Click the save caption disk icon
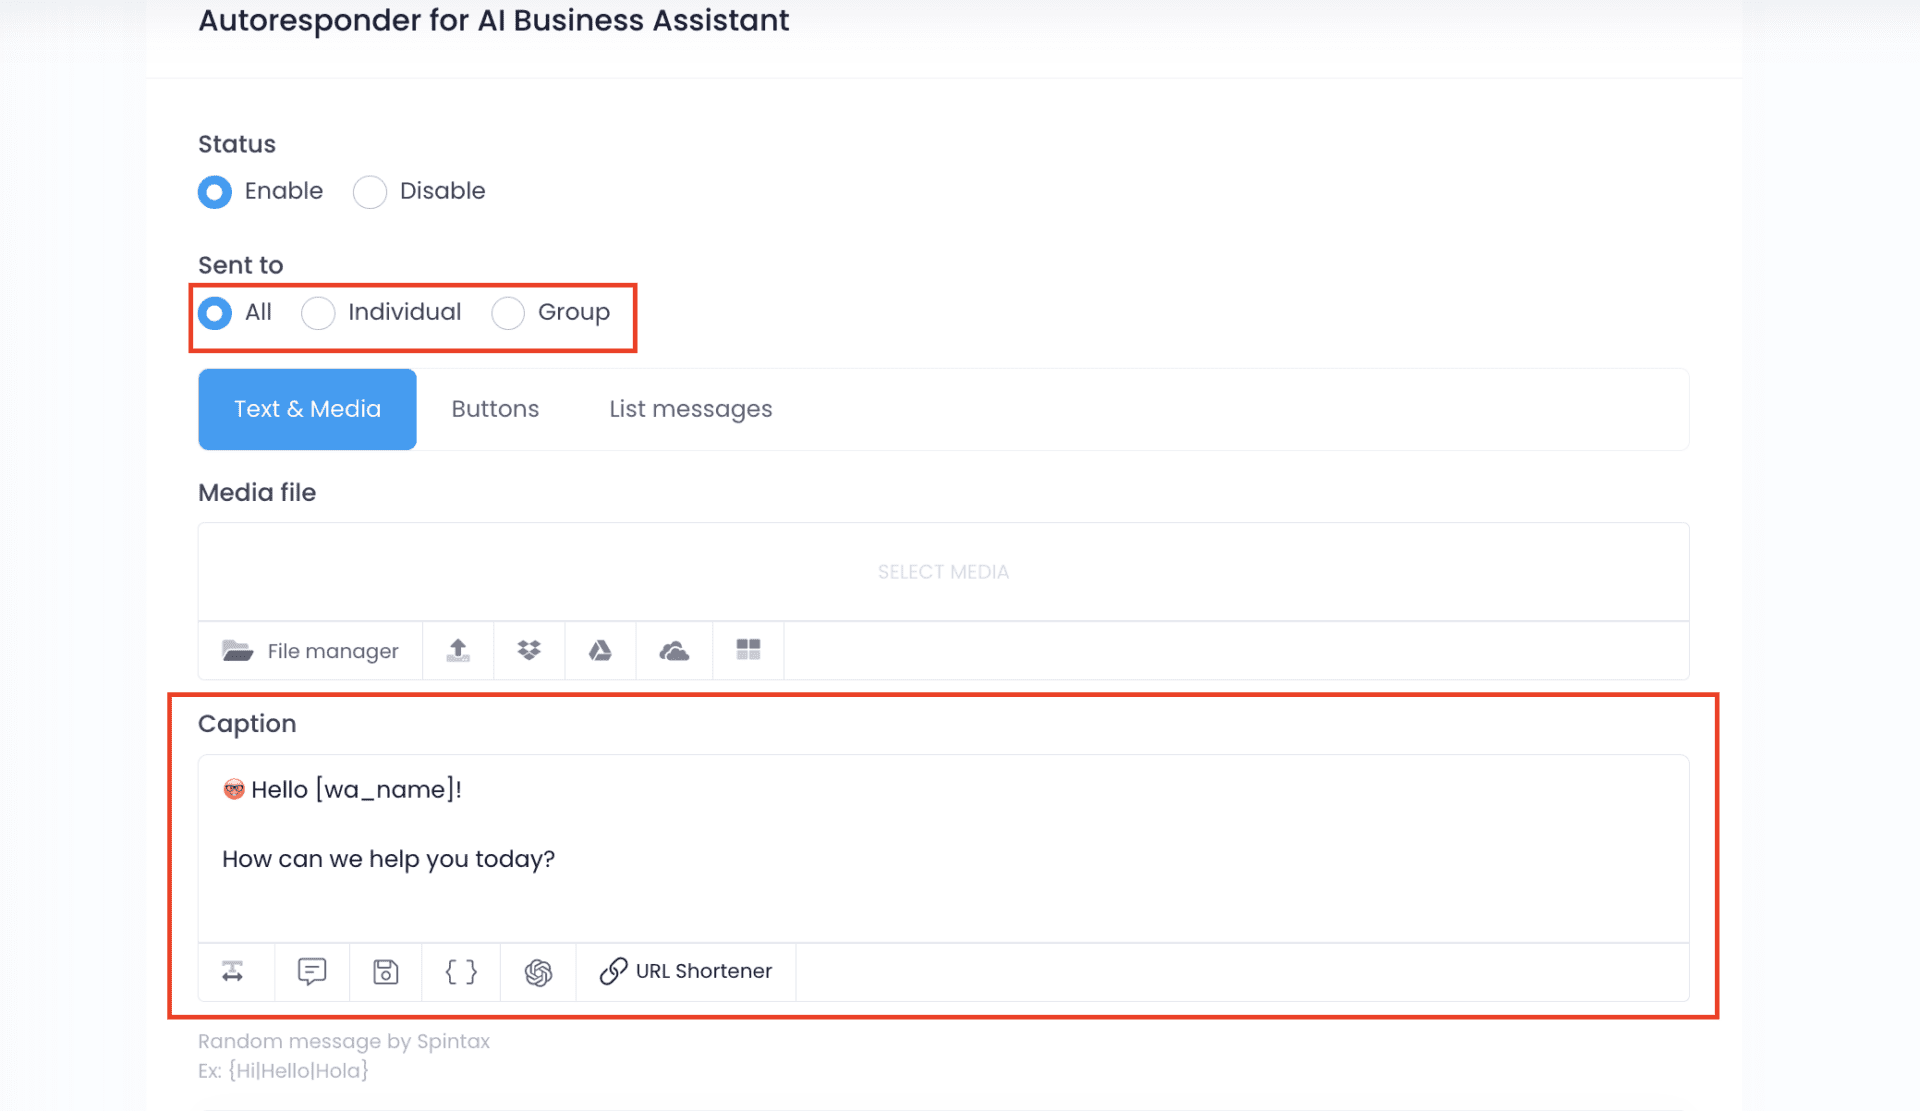This screenshot has width=1920, height=1111. coord(386,971)
